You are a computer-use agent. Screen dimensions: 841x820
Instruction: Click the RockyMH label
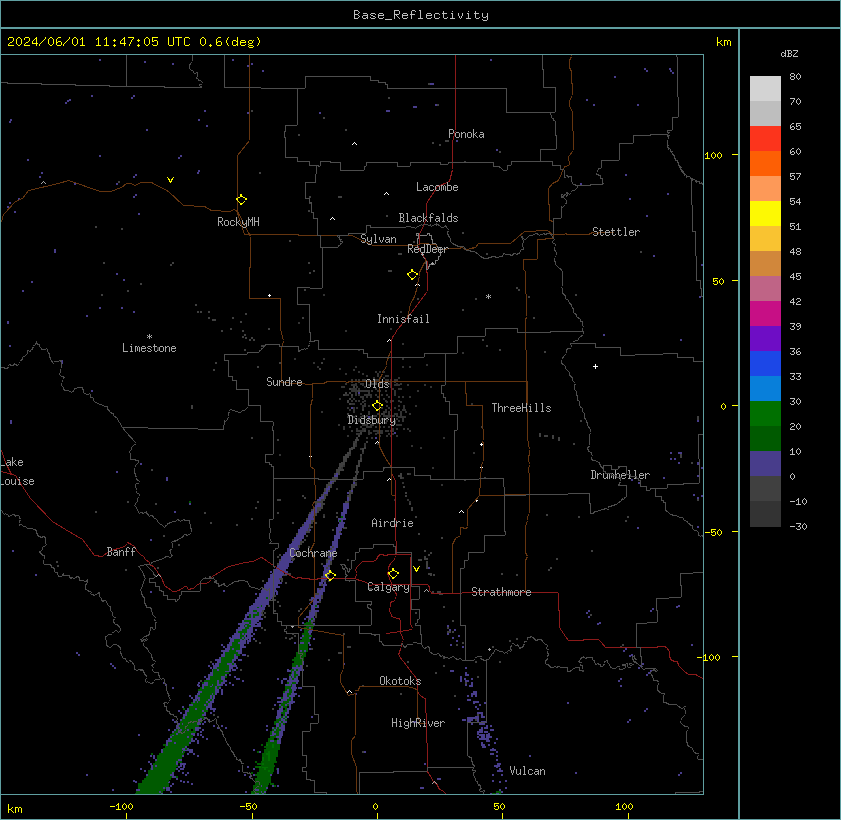pyautogui.click(x=238, y=221)
